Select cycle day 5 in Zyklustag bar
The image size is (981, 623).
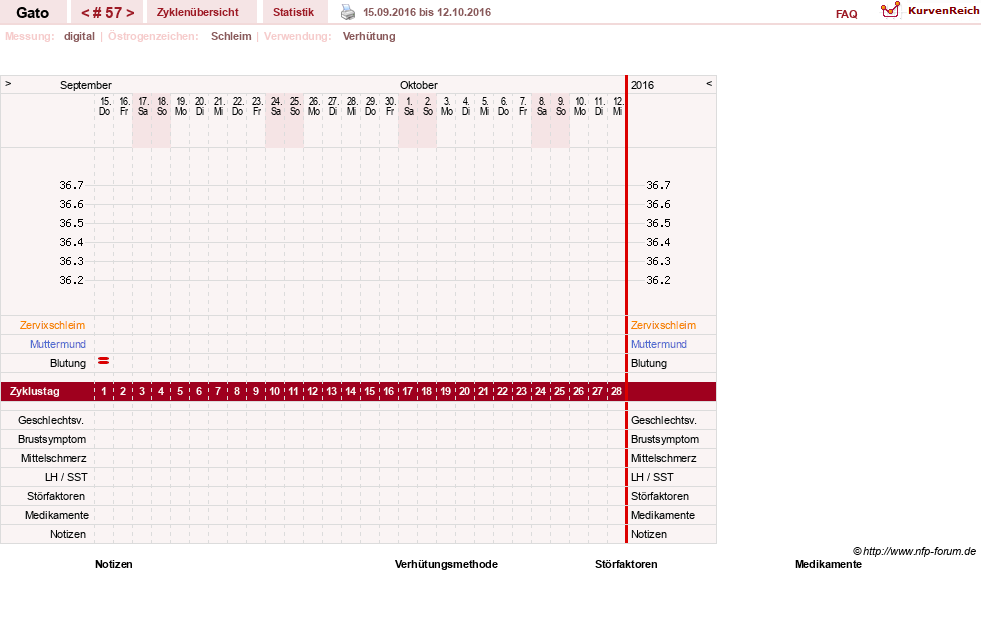click(x=180, y=392)
